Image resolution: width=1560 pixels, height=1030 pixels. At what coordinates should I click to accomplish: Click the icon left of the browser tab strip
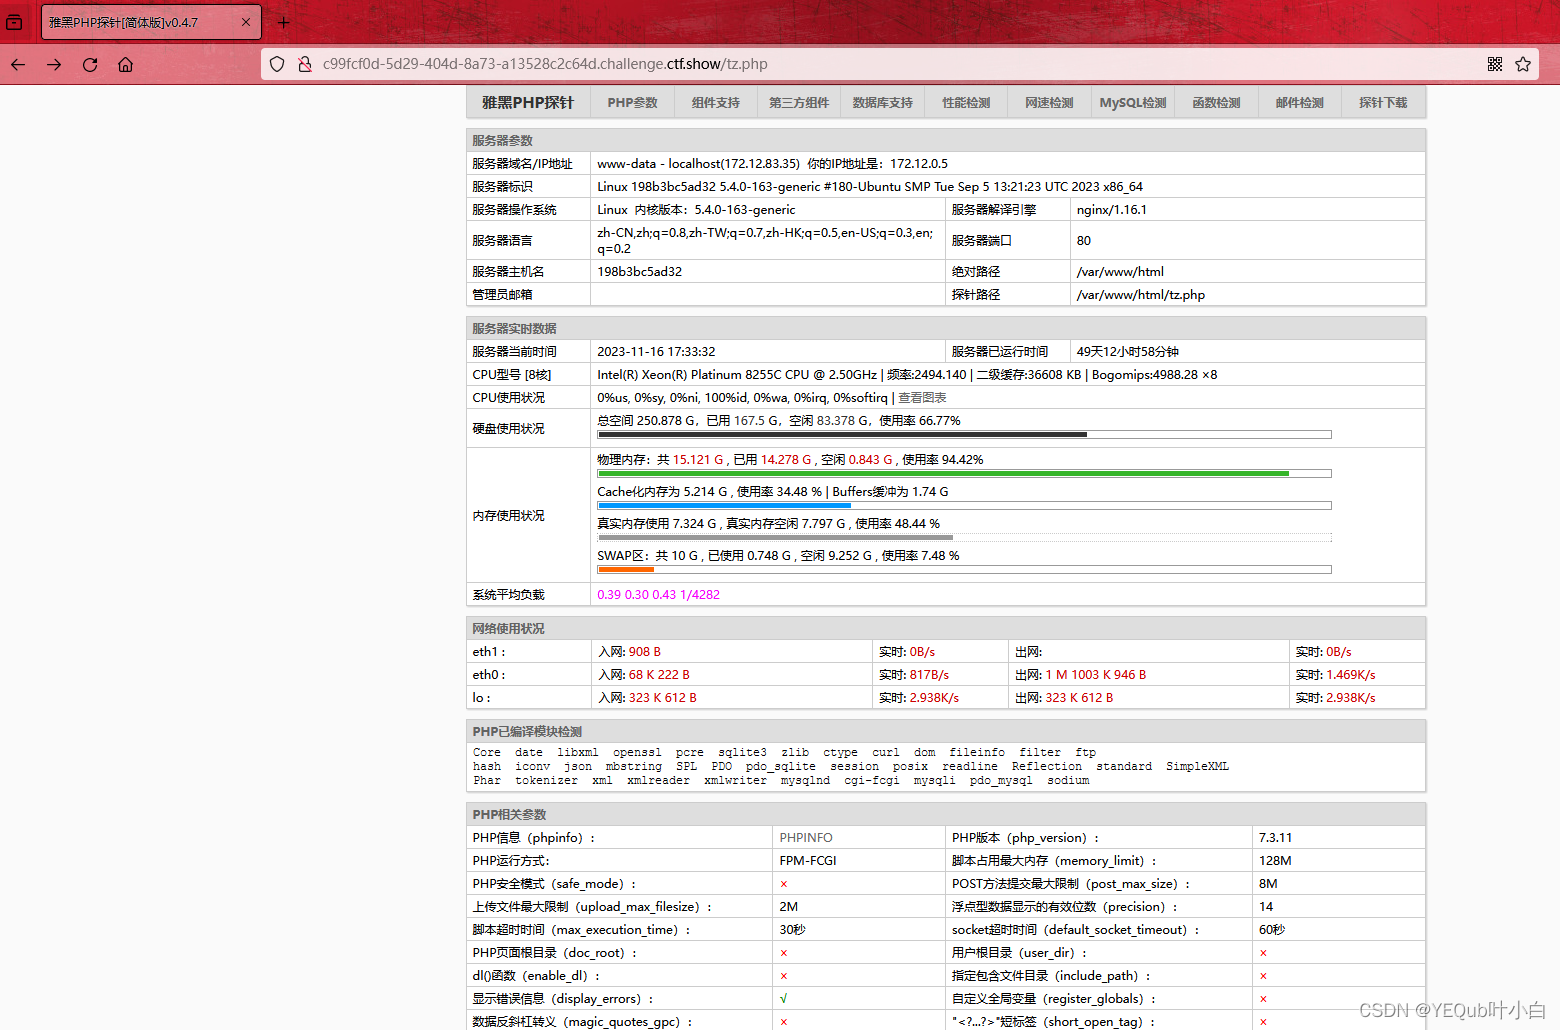(x=14, y=22)
